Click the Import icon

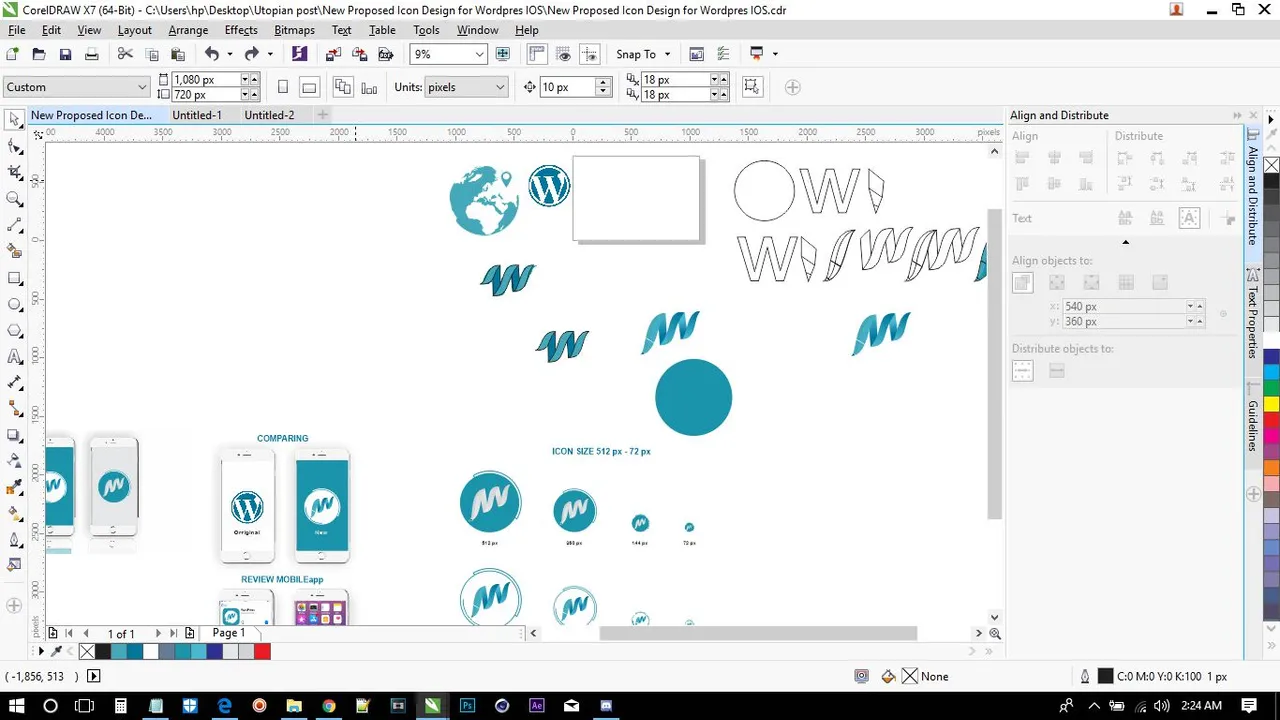click(333, 54)
